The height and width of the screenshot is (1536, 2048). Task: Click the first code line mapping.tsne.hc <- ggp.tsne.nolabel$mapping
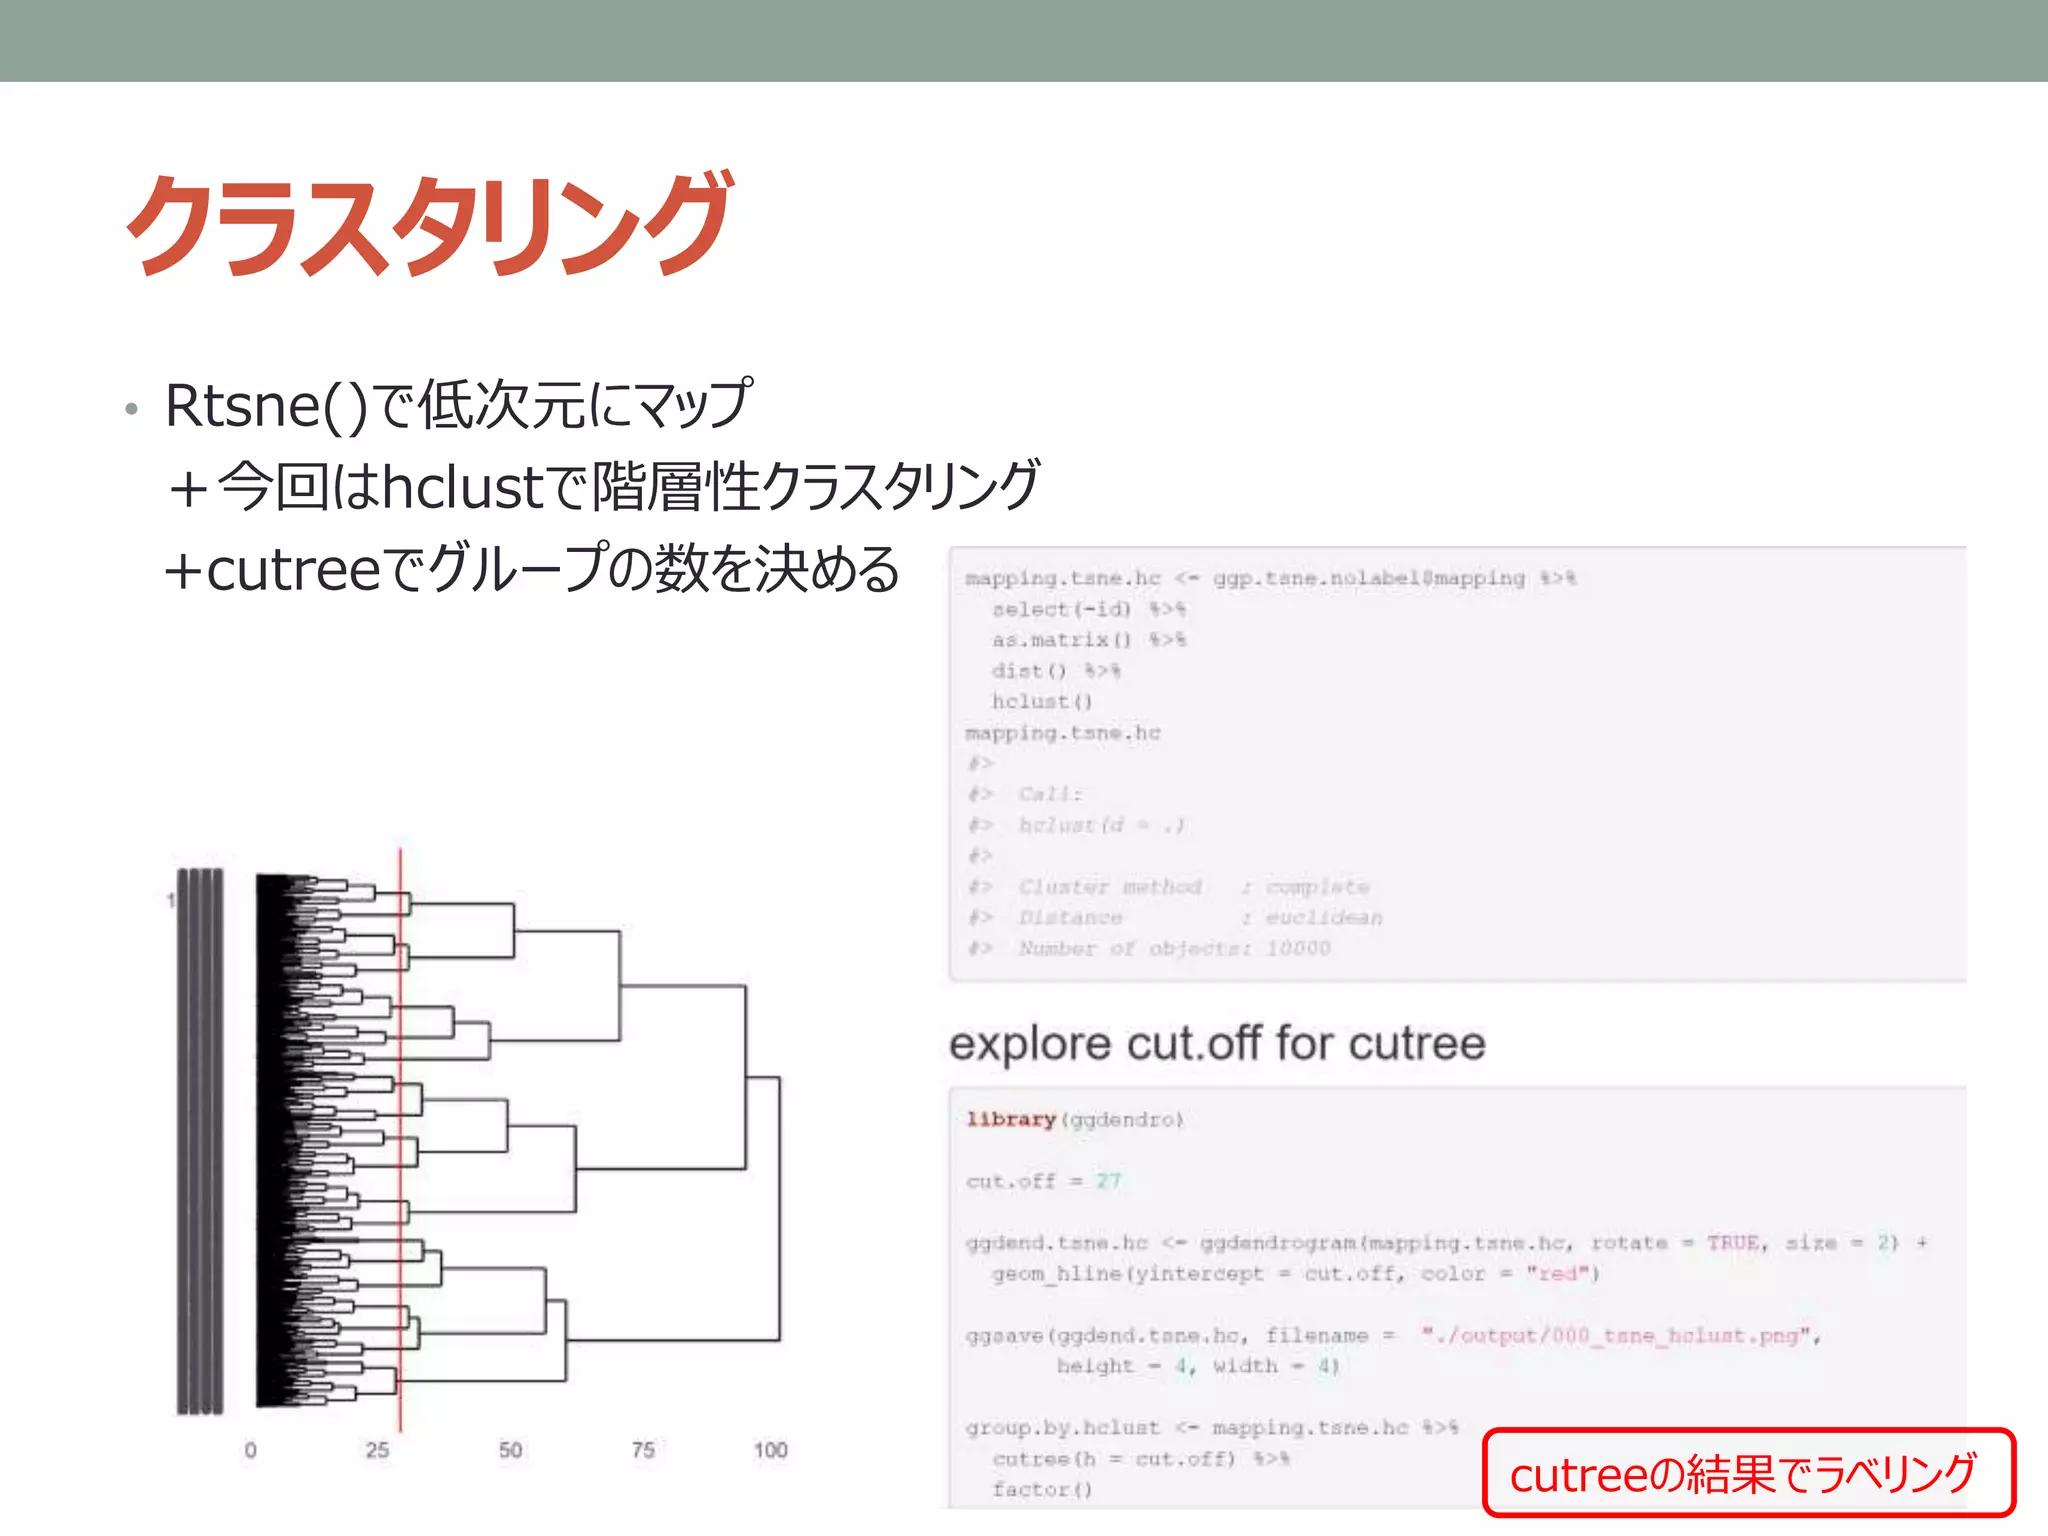pos(1270,579)
